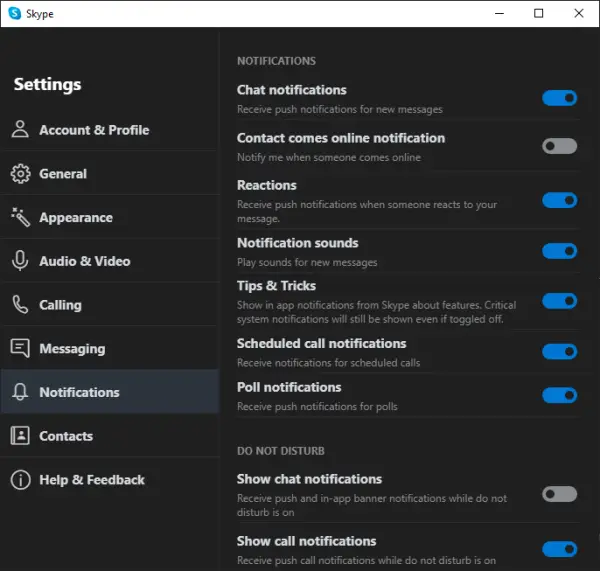This screenshot has height=571, width=600.
Task: Select the Appearance settings label
Action: (x=76, y=217)
